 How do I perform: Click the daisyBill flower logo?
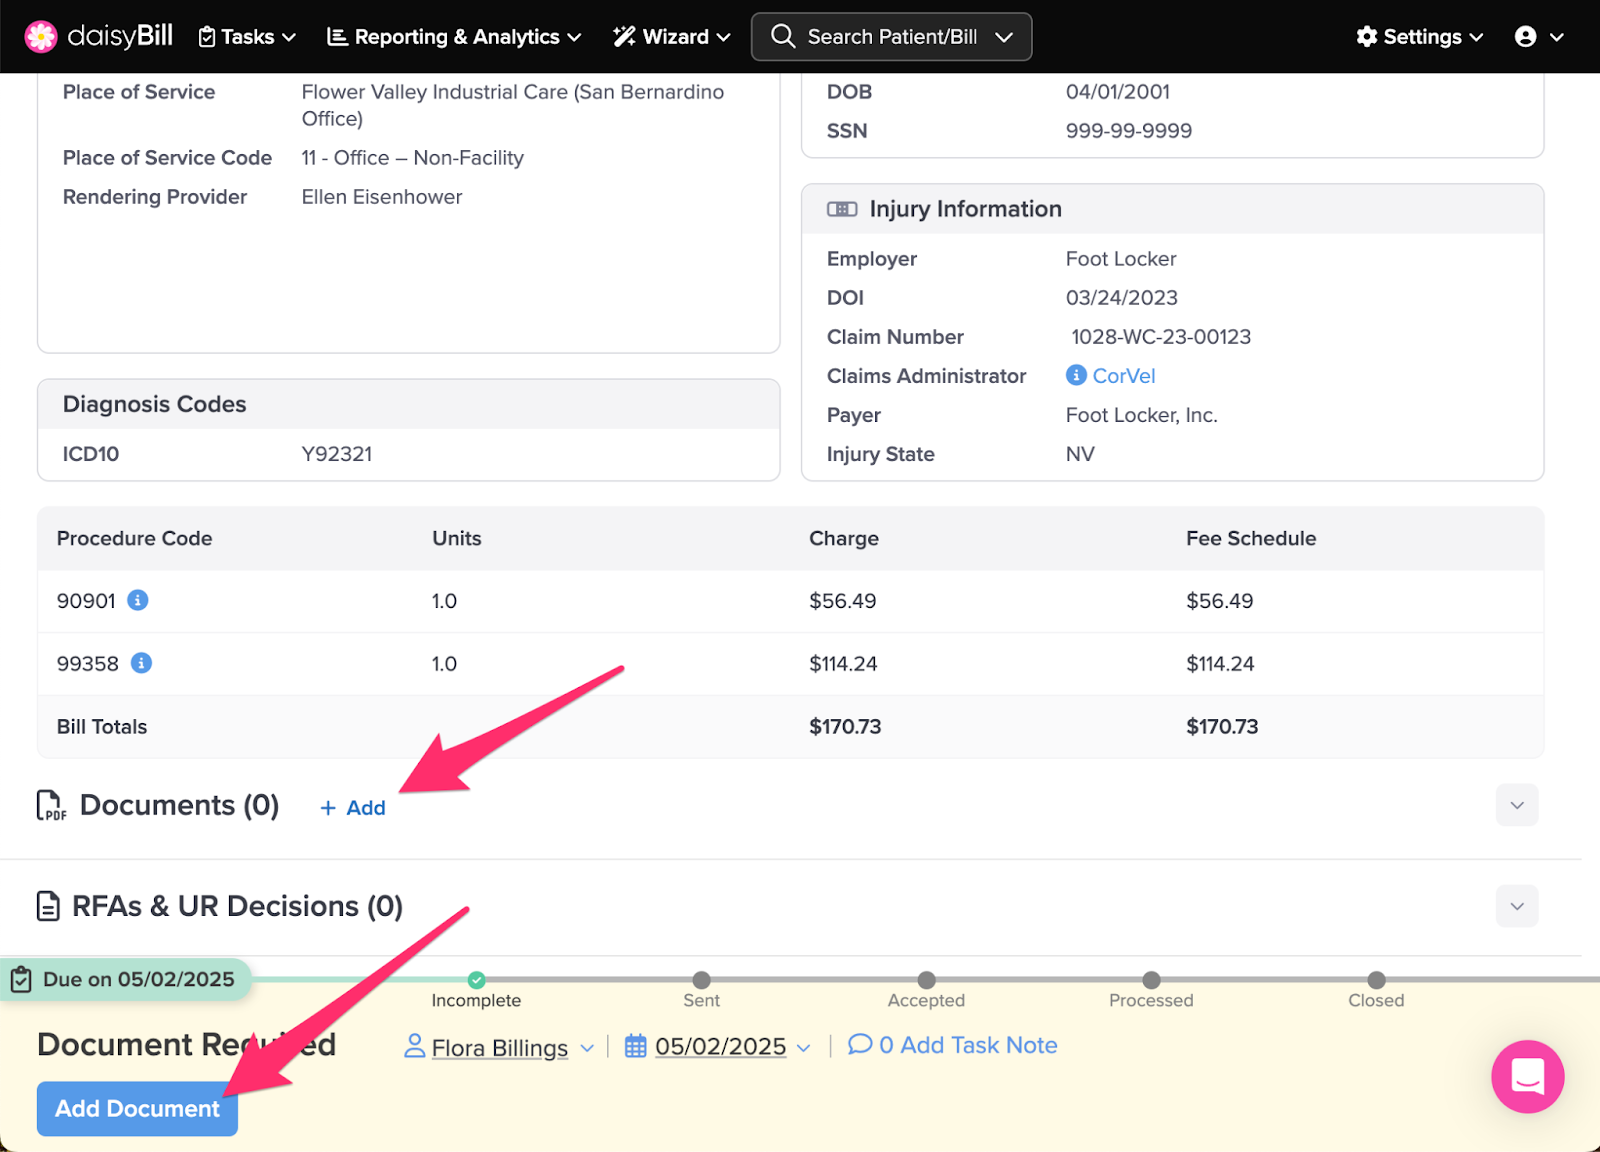[x=41, y=37]
